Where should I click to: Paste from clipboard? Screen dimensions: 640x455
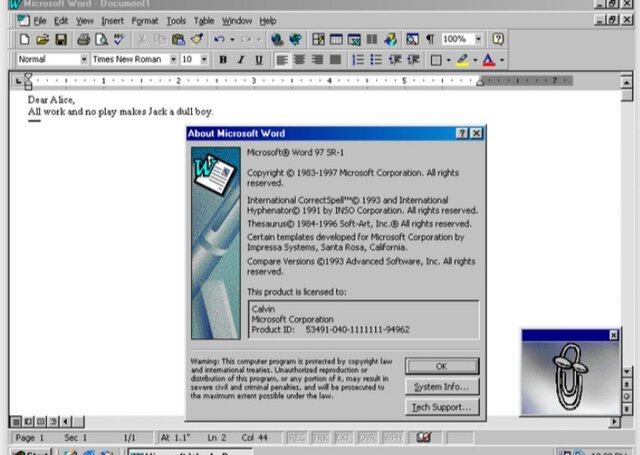pyautogui.click(x=178, y=40)
